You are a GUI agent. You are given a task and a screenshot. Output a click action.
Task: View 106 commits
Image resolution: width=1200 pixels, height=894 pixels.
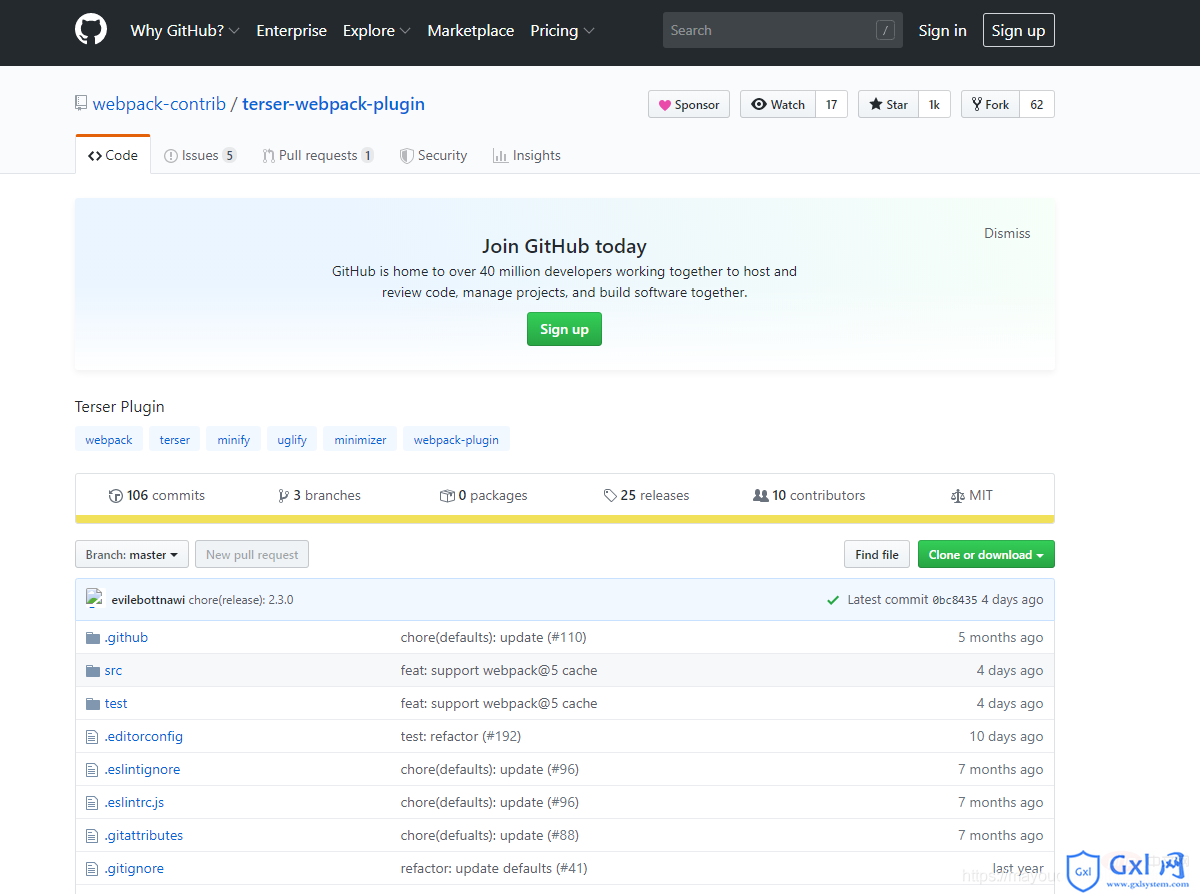point(157,495)
